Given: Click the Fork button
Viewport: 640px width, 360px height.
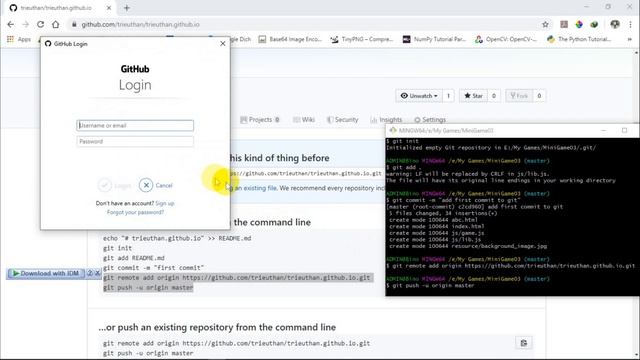Looking at the screenshot, I should tap(519, 96).
